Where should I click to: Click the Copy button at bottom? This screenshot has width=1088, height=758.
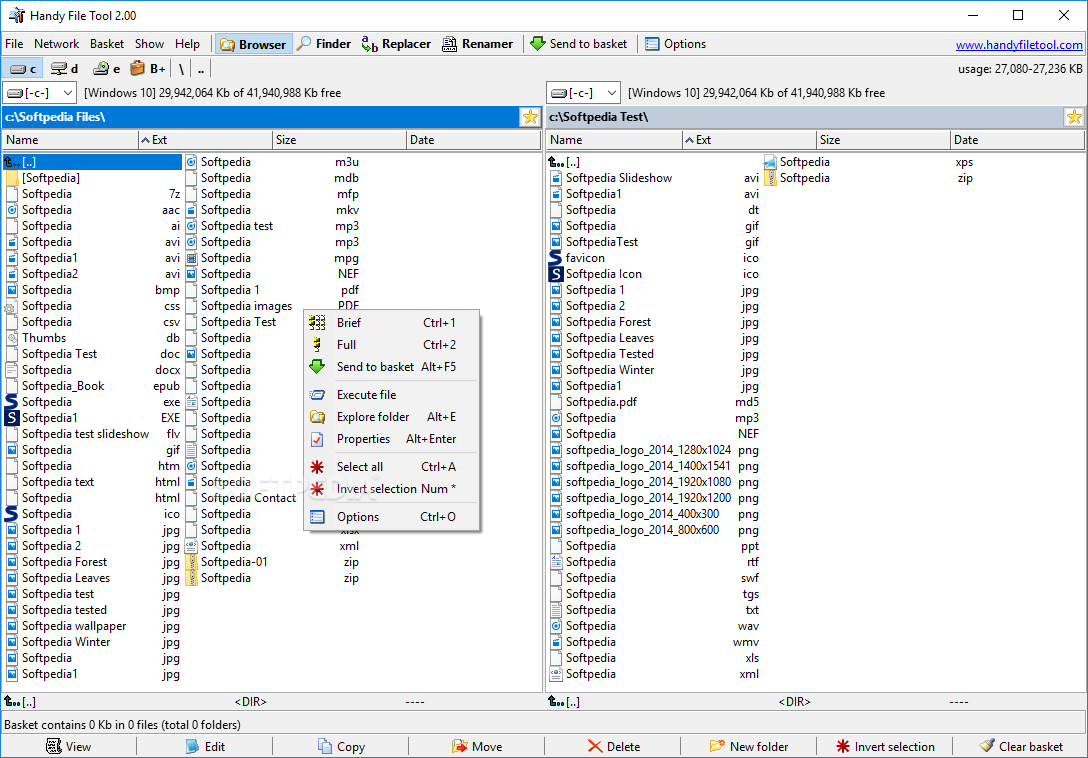coord(341,747)
